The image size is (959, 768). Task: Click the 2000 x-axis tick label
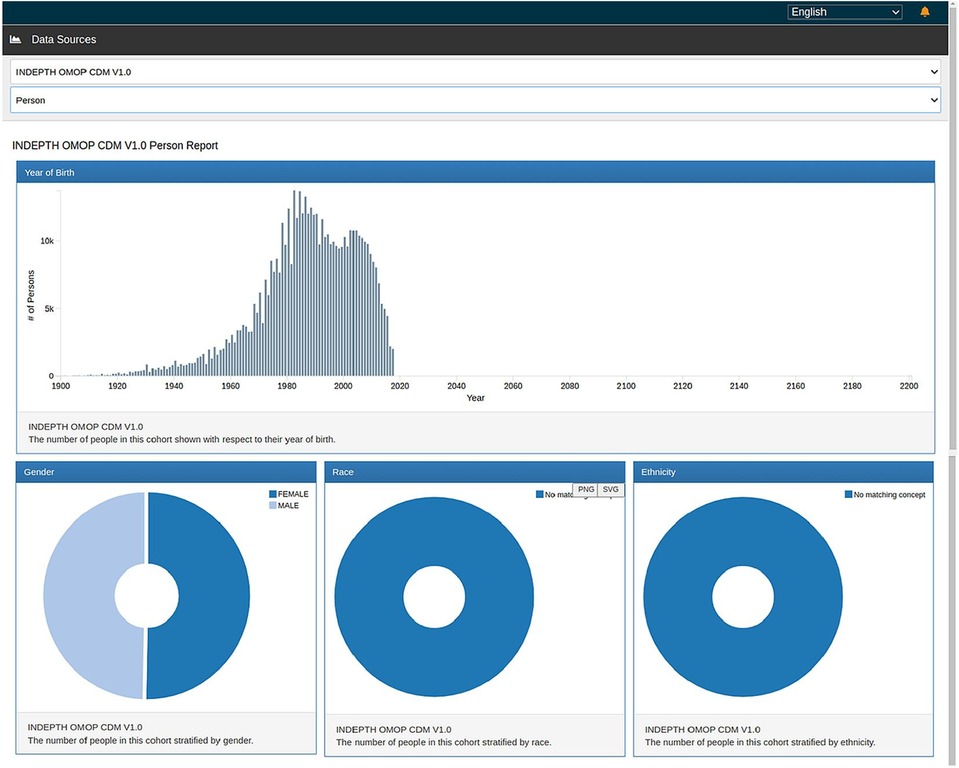click(x=343, y=386)
